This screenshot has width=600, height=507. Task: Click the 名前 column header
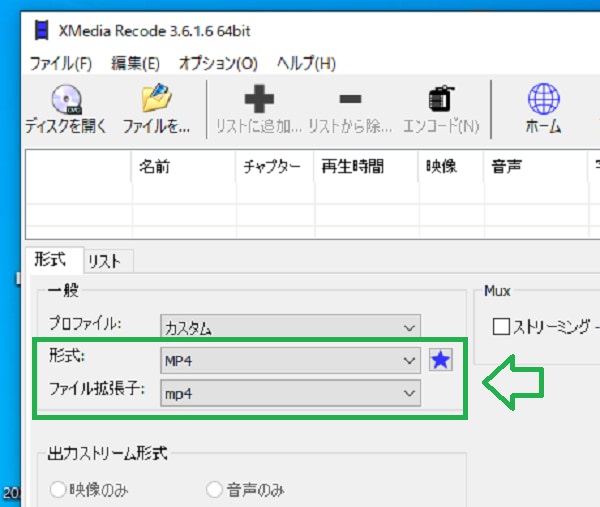[x=183, y=166]
